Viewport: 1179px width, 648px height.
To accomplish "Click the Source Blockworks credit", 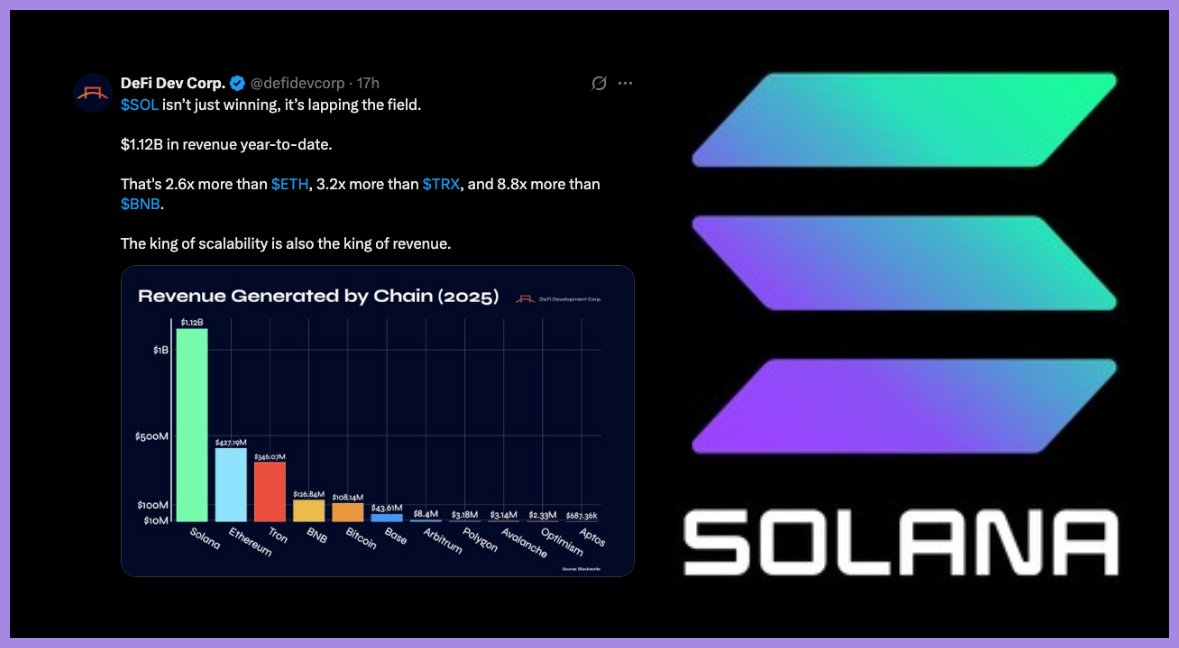I will coord(581,569).
